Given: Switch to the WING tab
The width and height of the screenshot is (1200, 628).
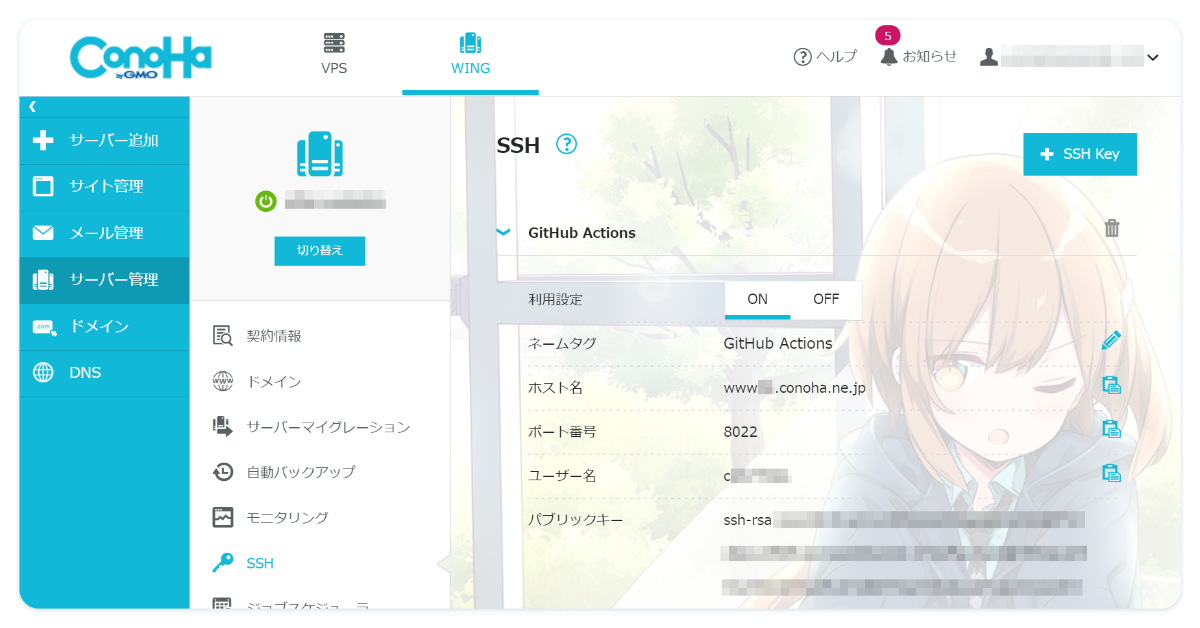Looking at the screenshot, I should pos(470,55).
